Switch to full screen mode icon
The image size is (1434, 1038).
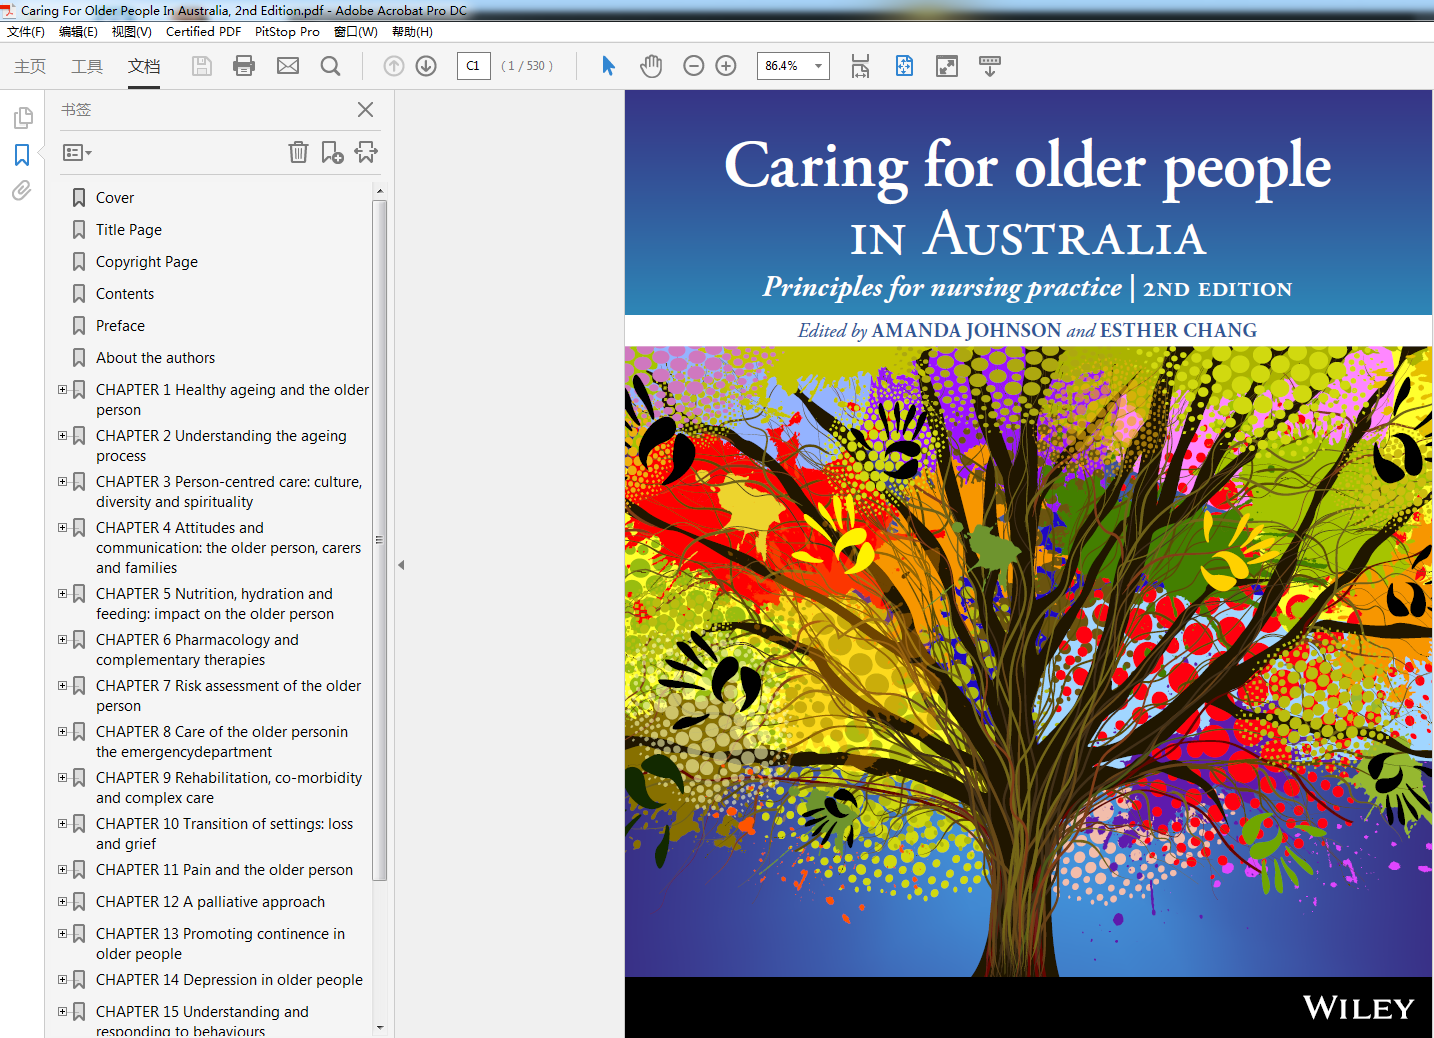[947, 66]
